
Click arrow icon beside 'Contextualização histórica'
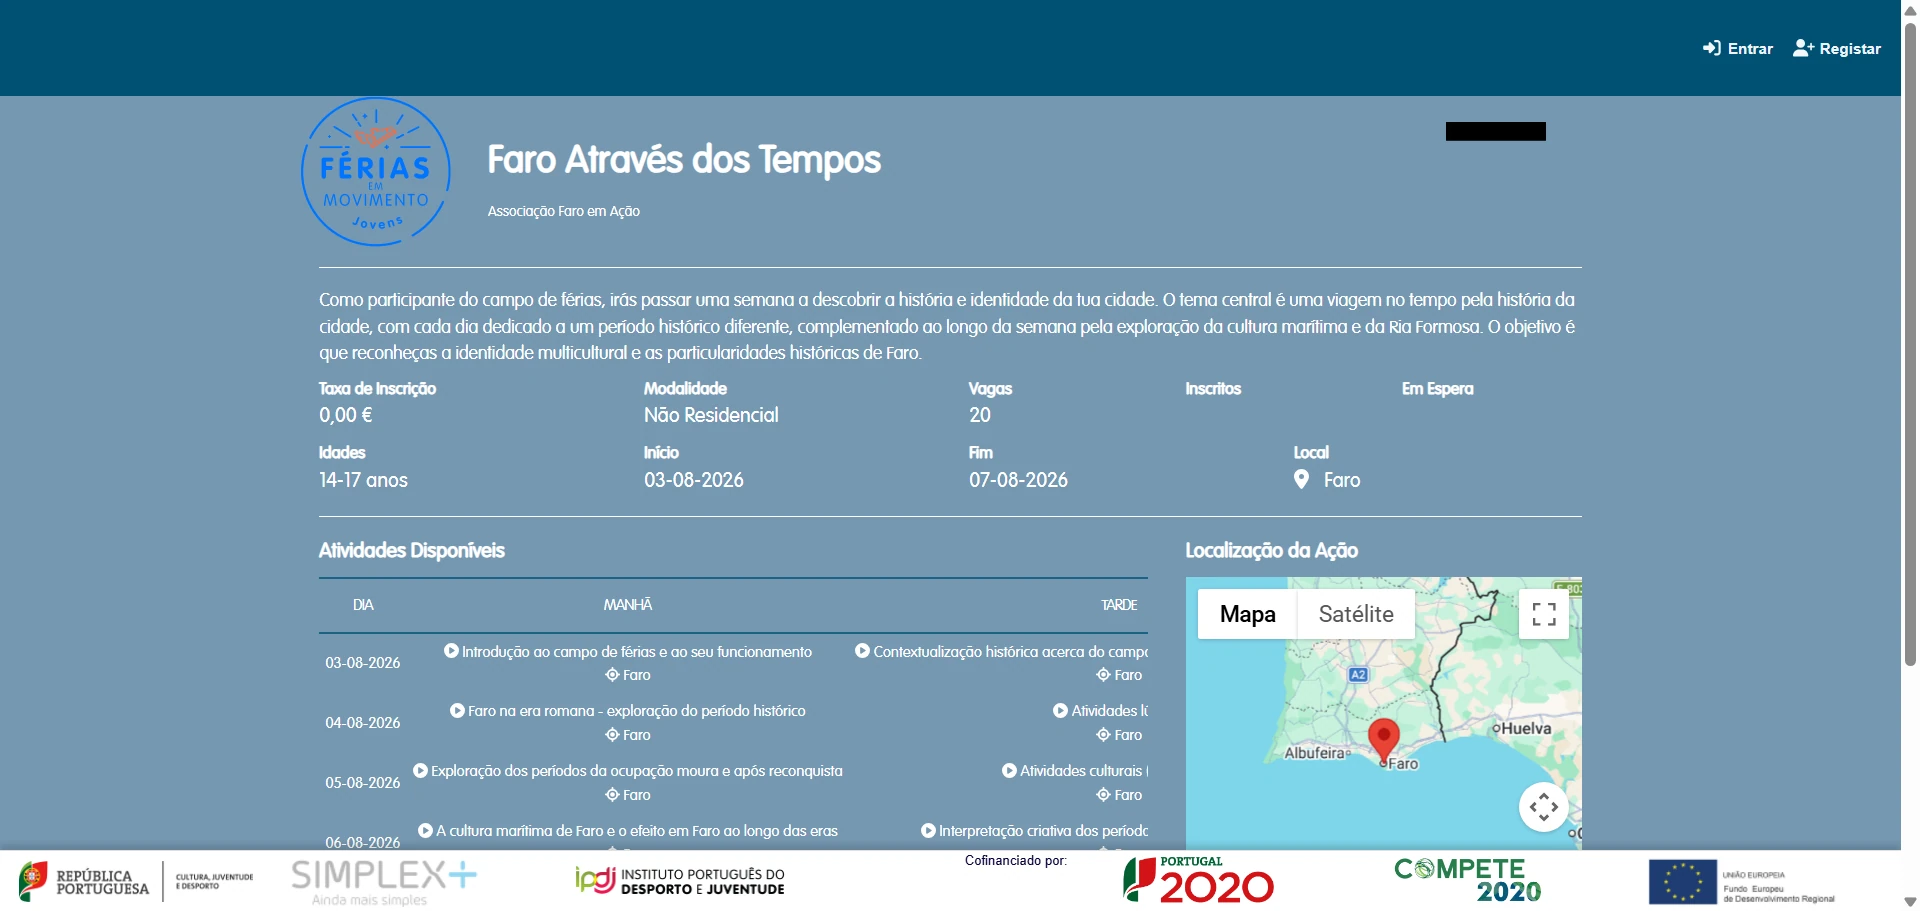point(862,651)
